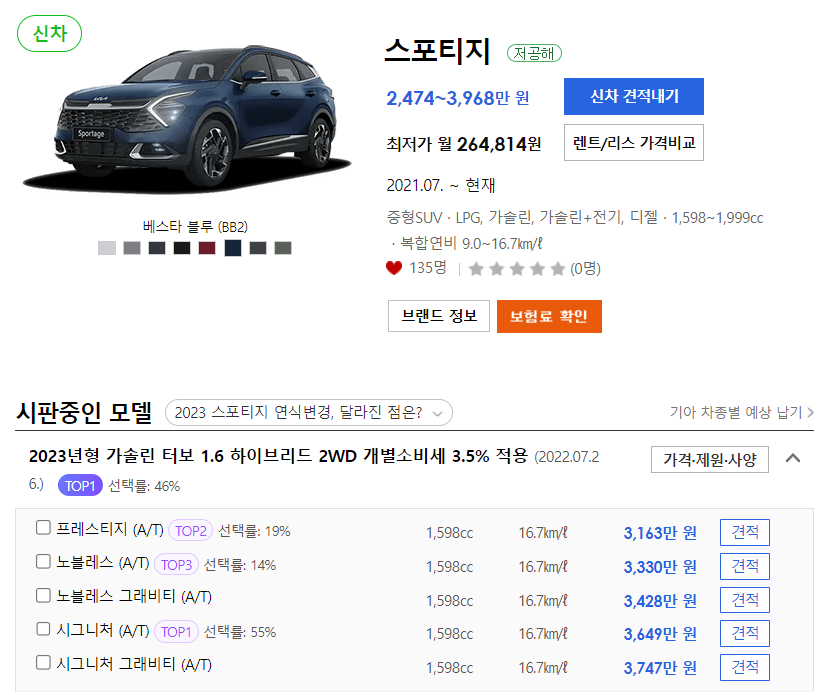Tick the 노블레스 그래비티 (A/T) checkbox
This screenshot has width=825, height=695.
(43, 596)
